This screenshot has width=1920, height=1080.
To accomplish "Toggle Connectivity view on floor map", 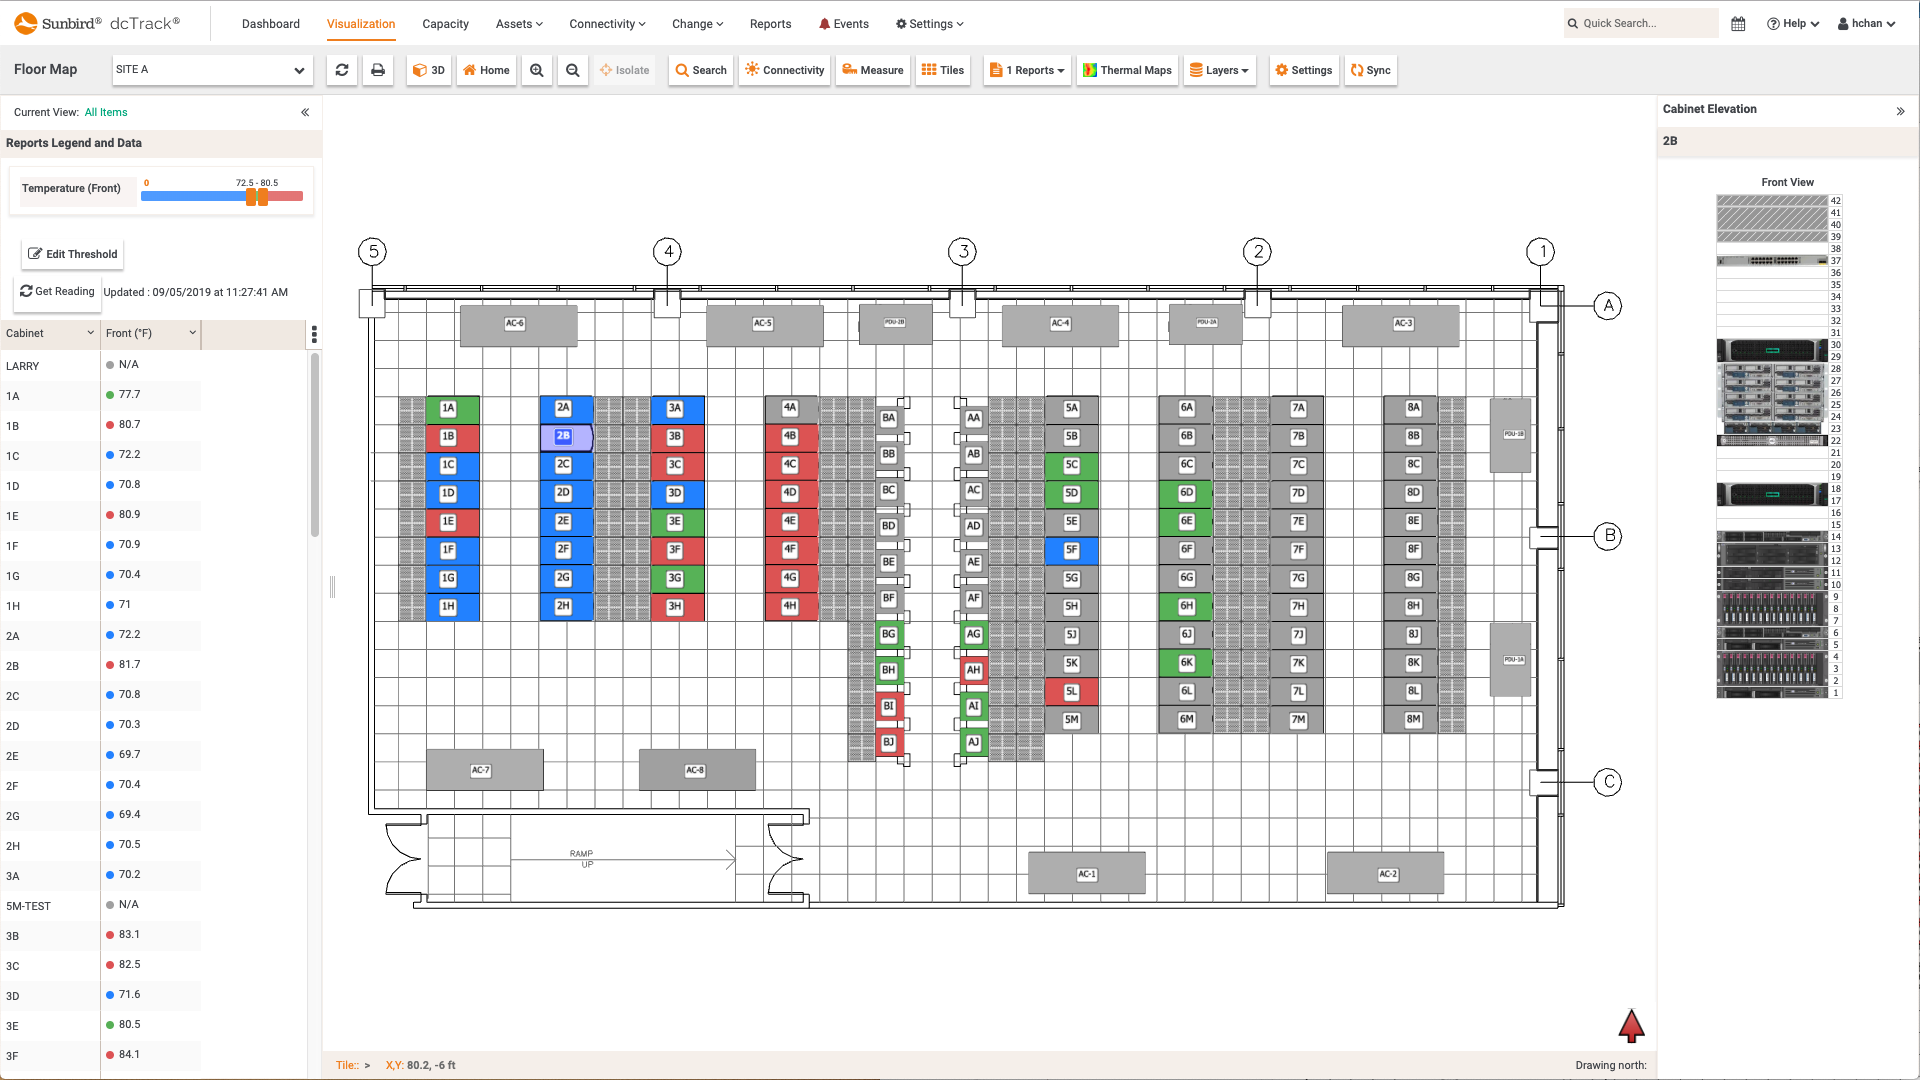I will tap(785, 70).
